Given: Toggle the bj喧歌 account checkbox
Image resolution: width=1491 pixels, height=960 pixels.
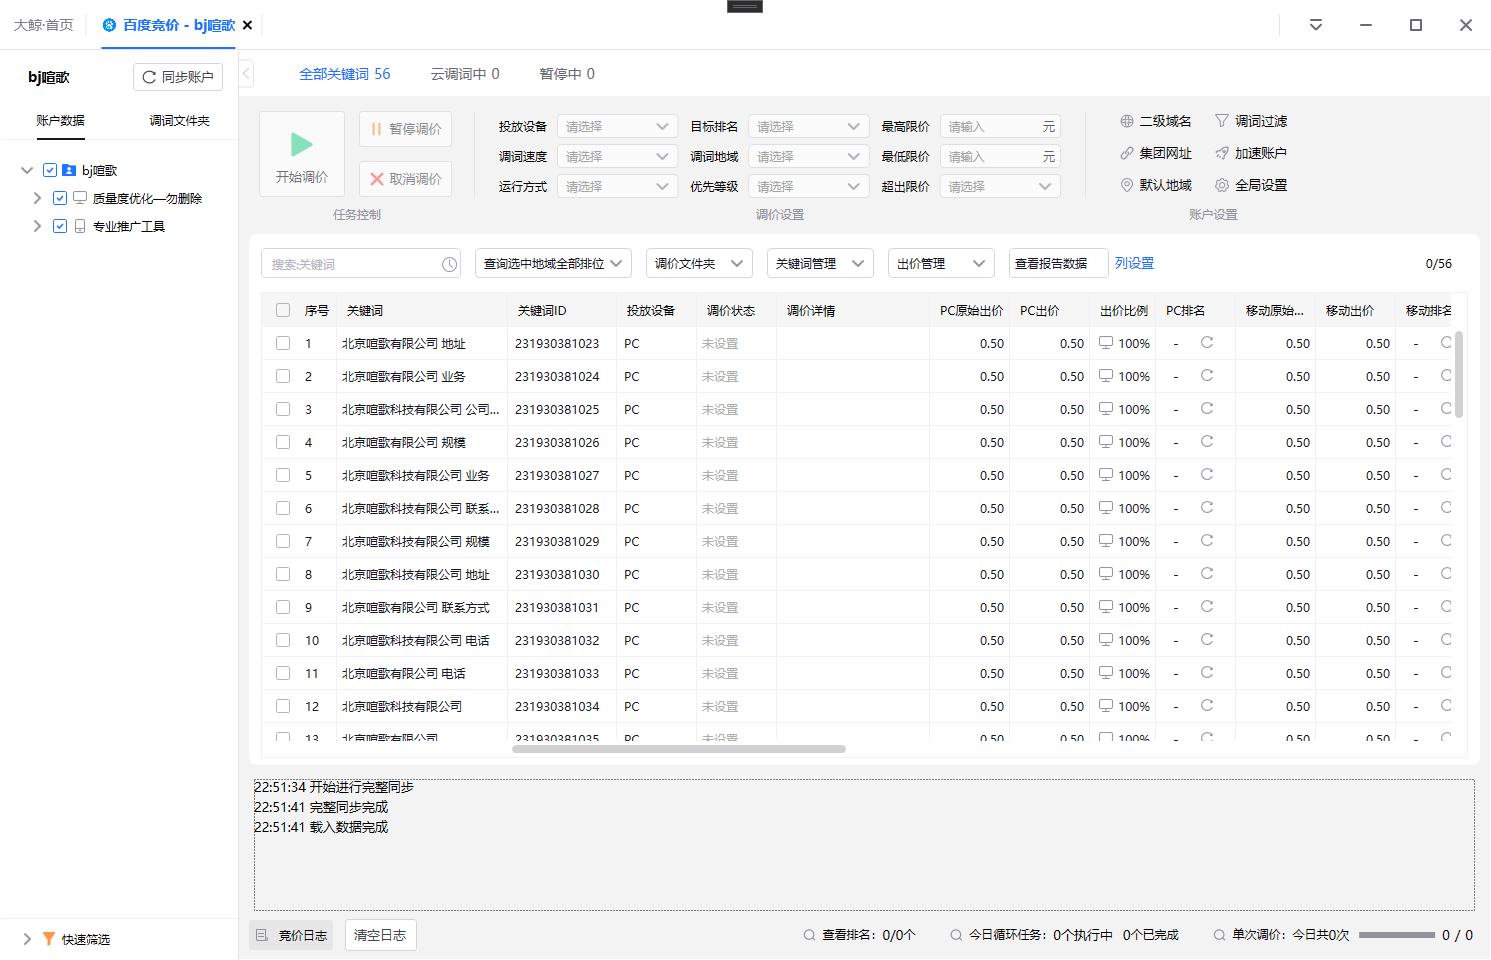Looking at the screenshot, I should pos(50,170).
